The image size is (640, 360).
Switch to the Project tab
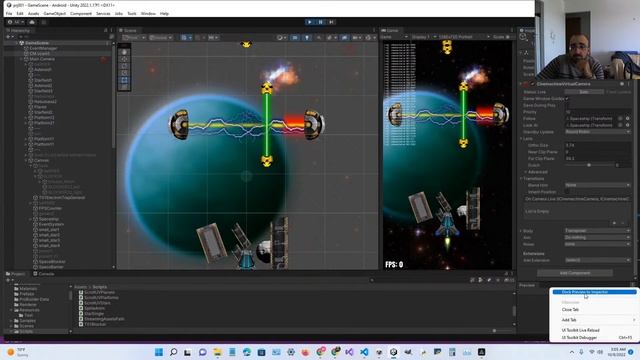click(16, 274)
